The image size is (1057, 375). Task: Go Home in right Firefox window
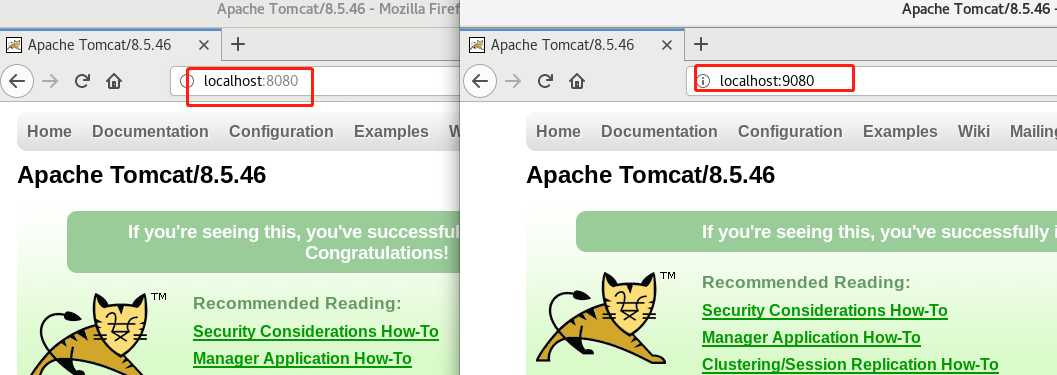(577, 82)
